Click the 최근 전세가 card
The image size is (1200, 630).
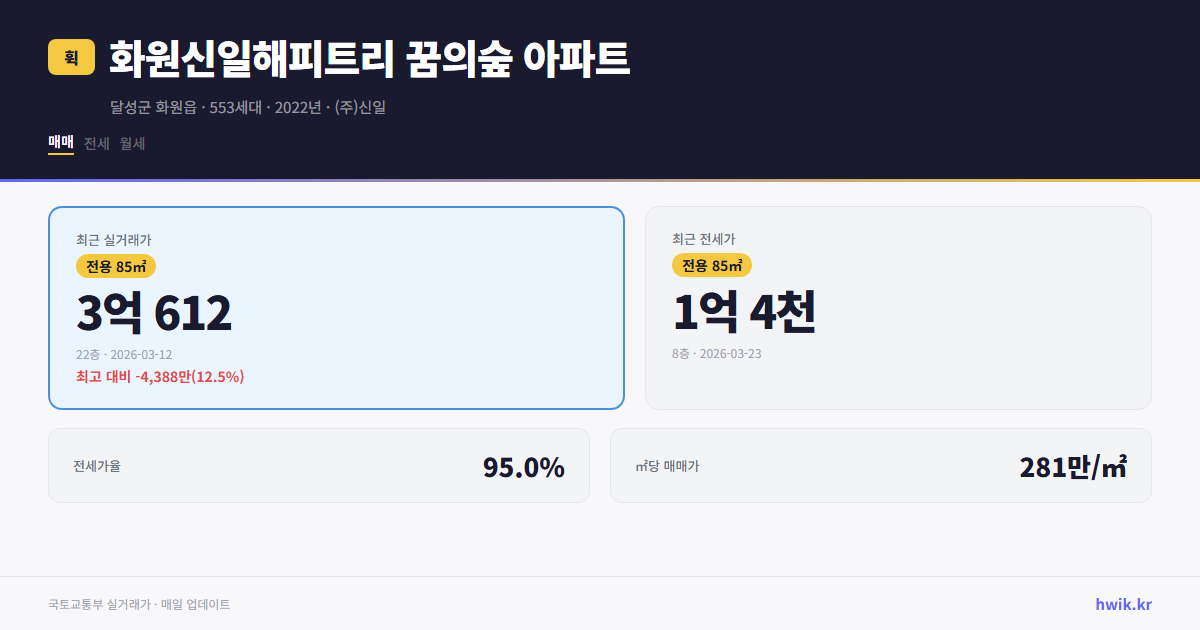pyautogui.click(x=898, y=307)
